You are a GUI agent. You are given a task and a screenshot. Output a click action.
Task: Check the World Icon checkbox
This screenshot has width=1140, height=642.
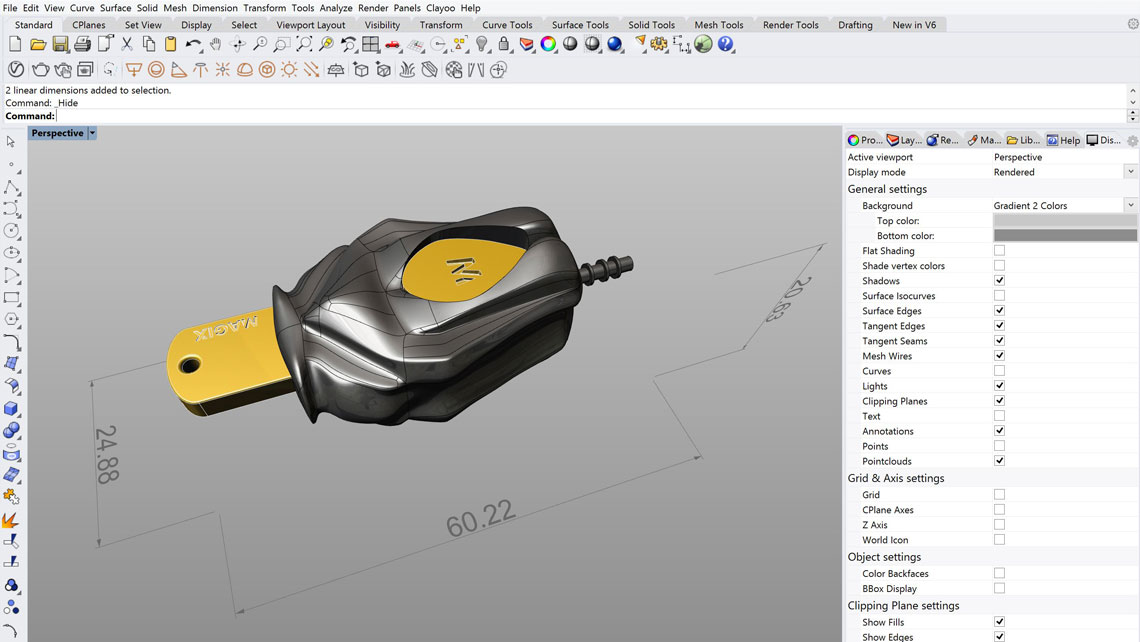coord(1000,539)
